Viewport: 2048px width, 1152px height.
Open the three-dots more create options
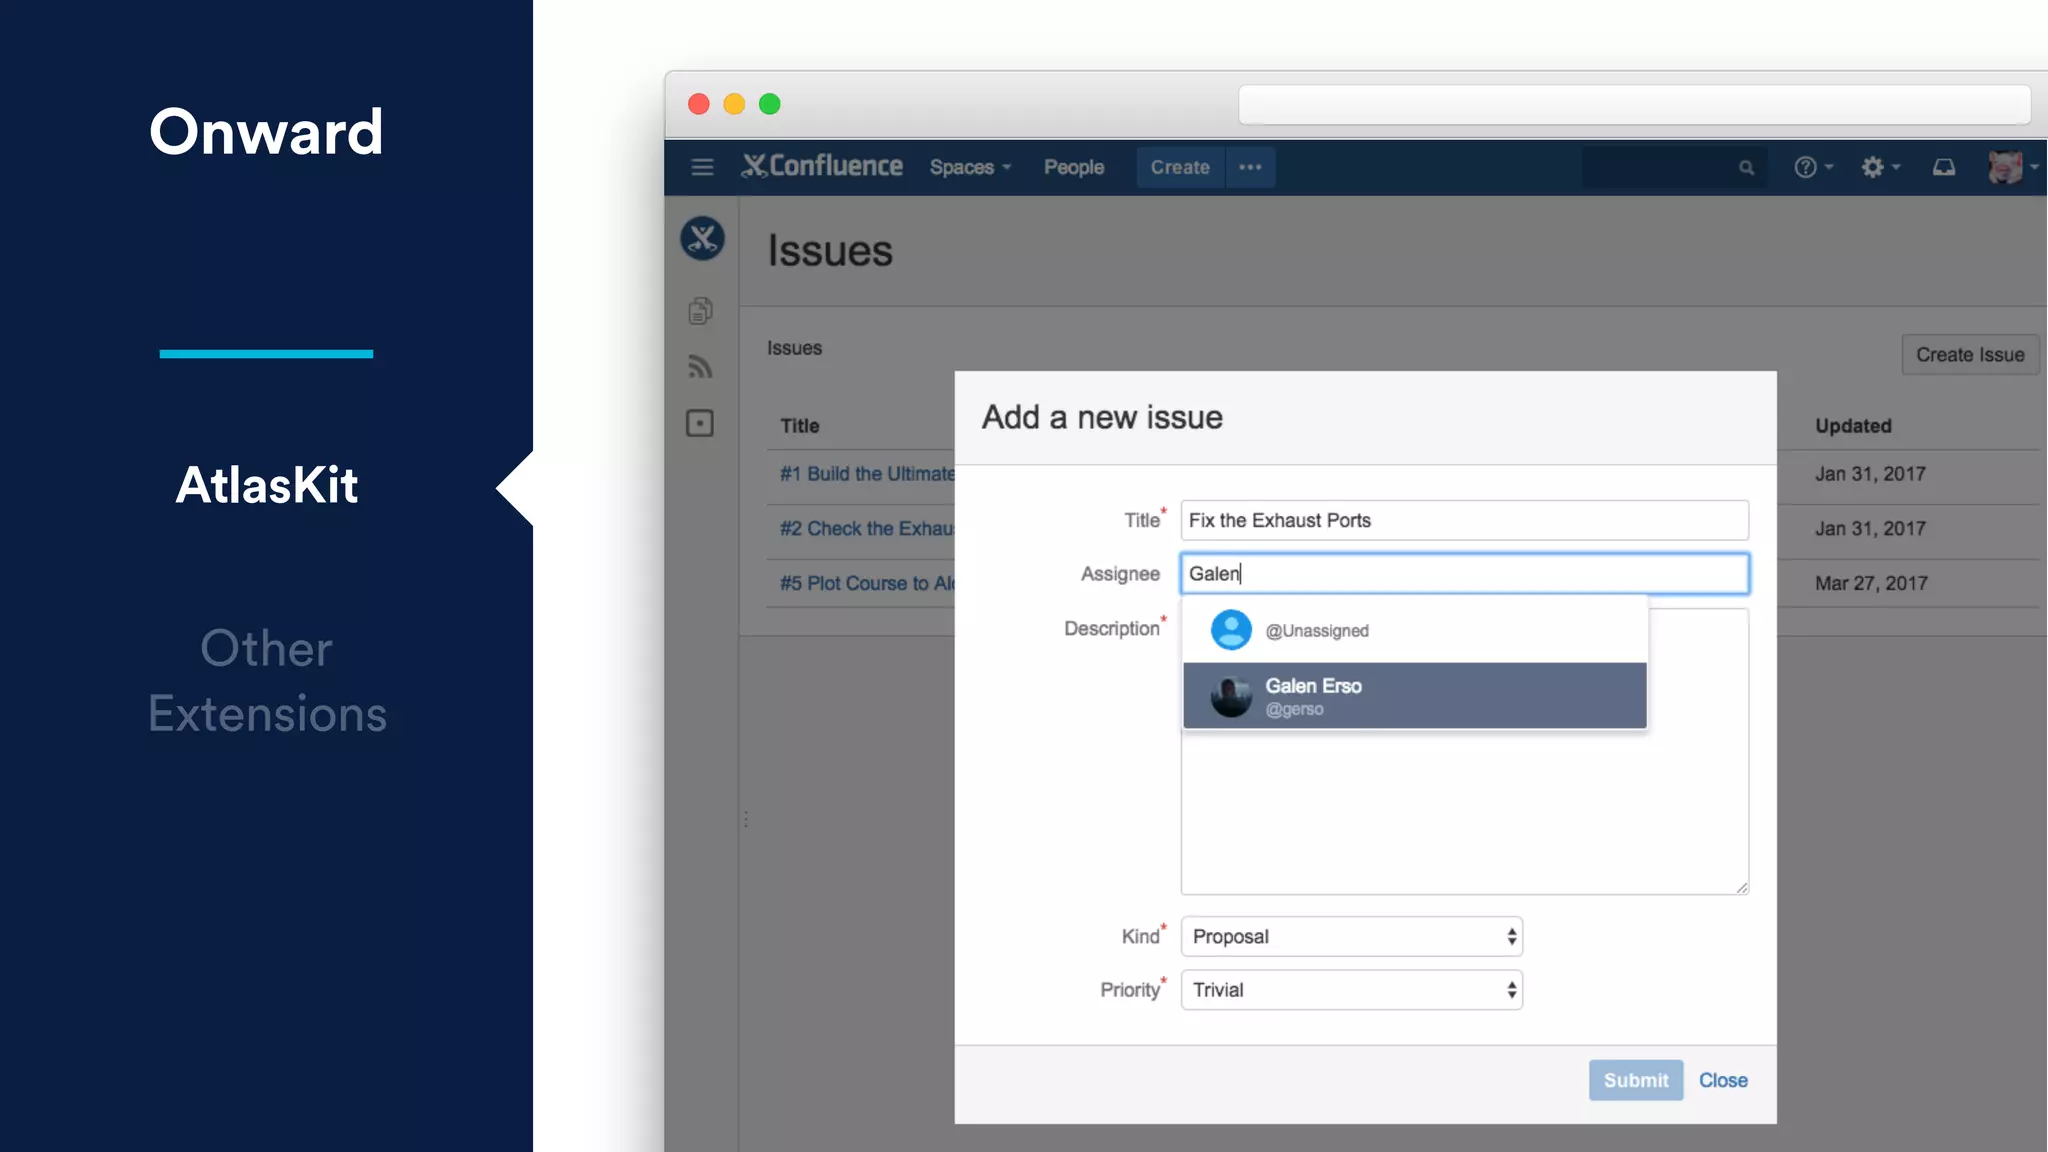(x=1250, y=167)
